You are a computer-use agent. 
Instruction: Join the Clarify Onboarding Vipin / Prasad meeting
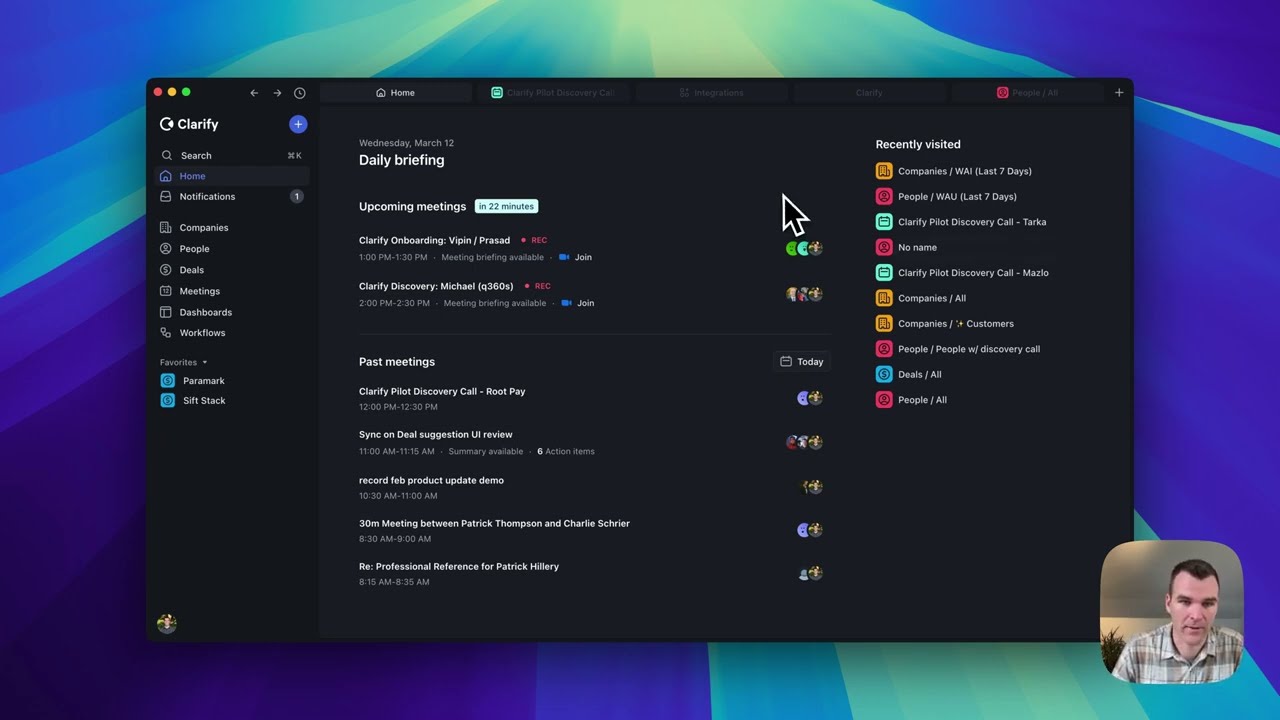pos(576,258)
